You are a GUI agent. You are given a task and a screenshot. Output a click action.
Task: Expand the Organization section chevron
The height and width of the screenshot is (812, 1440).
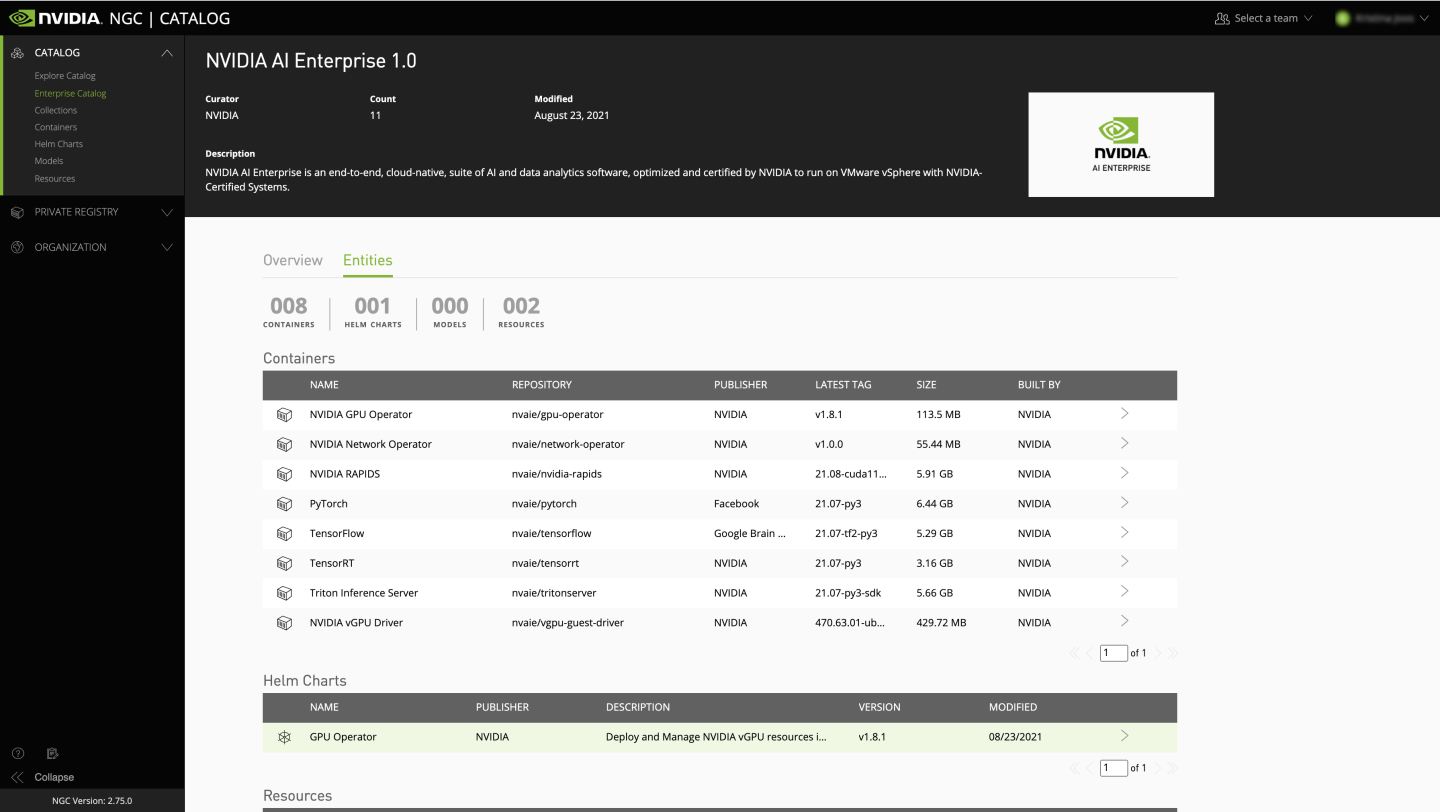point(166,247)
